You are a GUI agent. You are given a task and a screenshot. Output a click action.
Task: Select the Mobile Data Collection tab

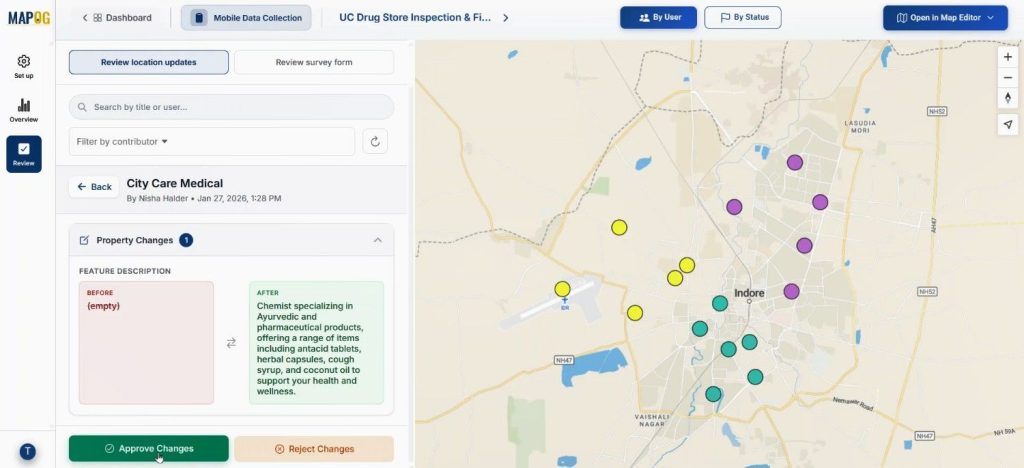coord(246,18)
